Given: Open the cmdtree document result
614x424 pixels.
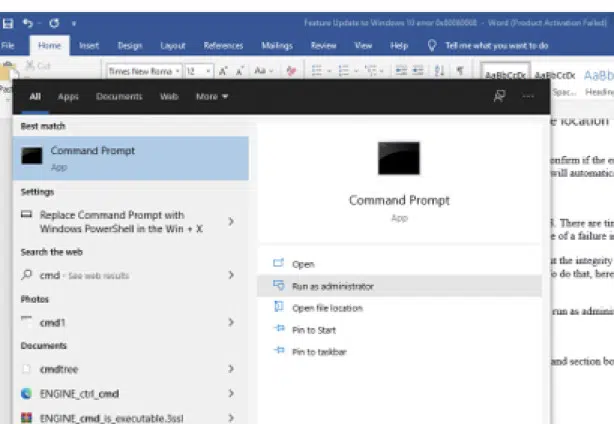Looking at the screenshot, I should coord(59,369).
